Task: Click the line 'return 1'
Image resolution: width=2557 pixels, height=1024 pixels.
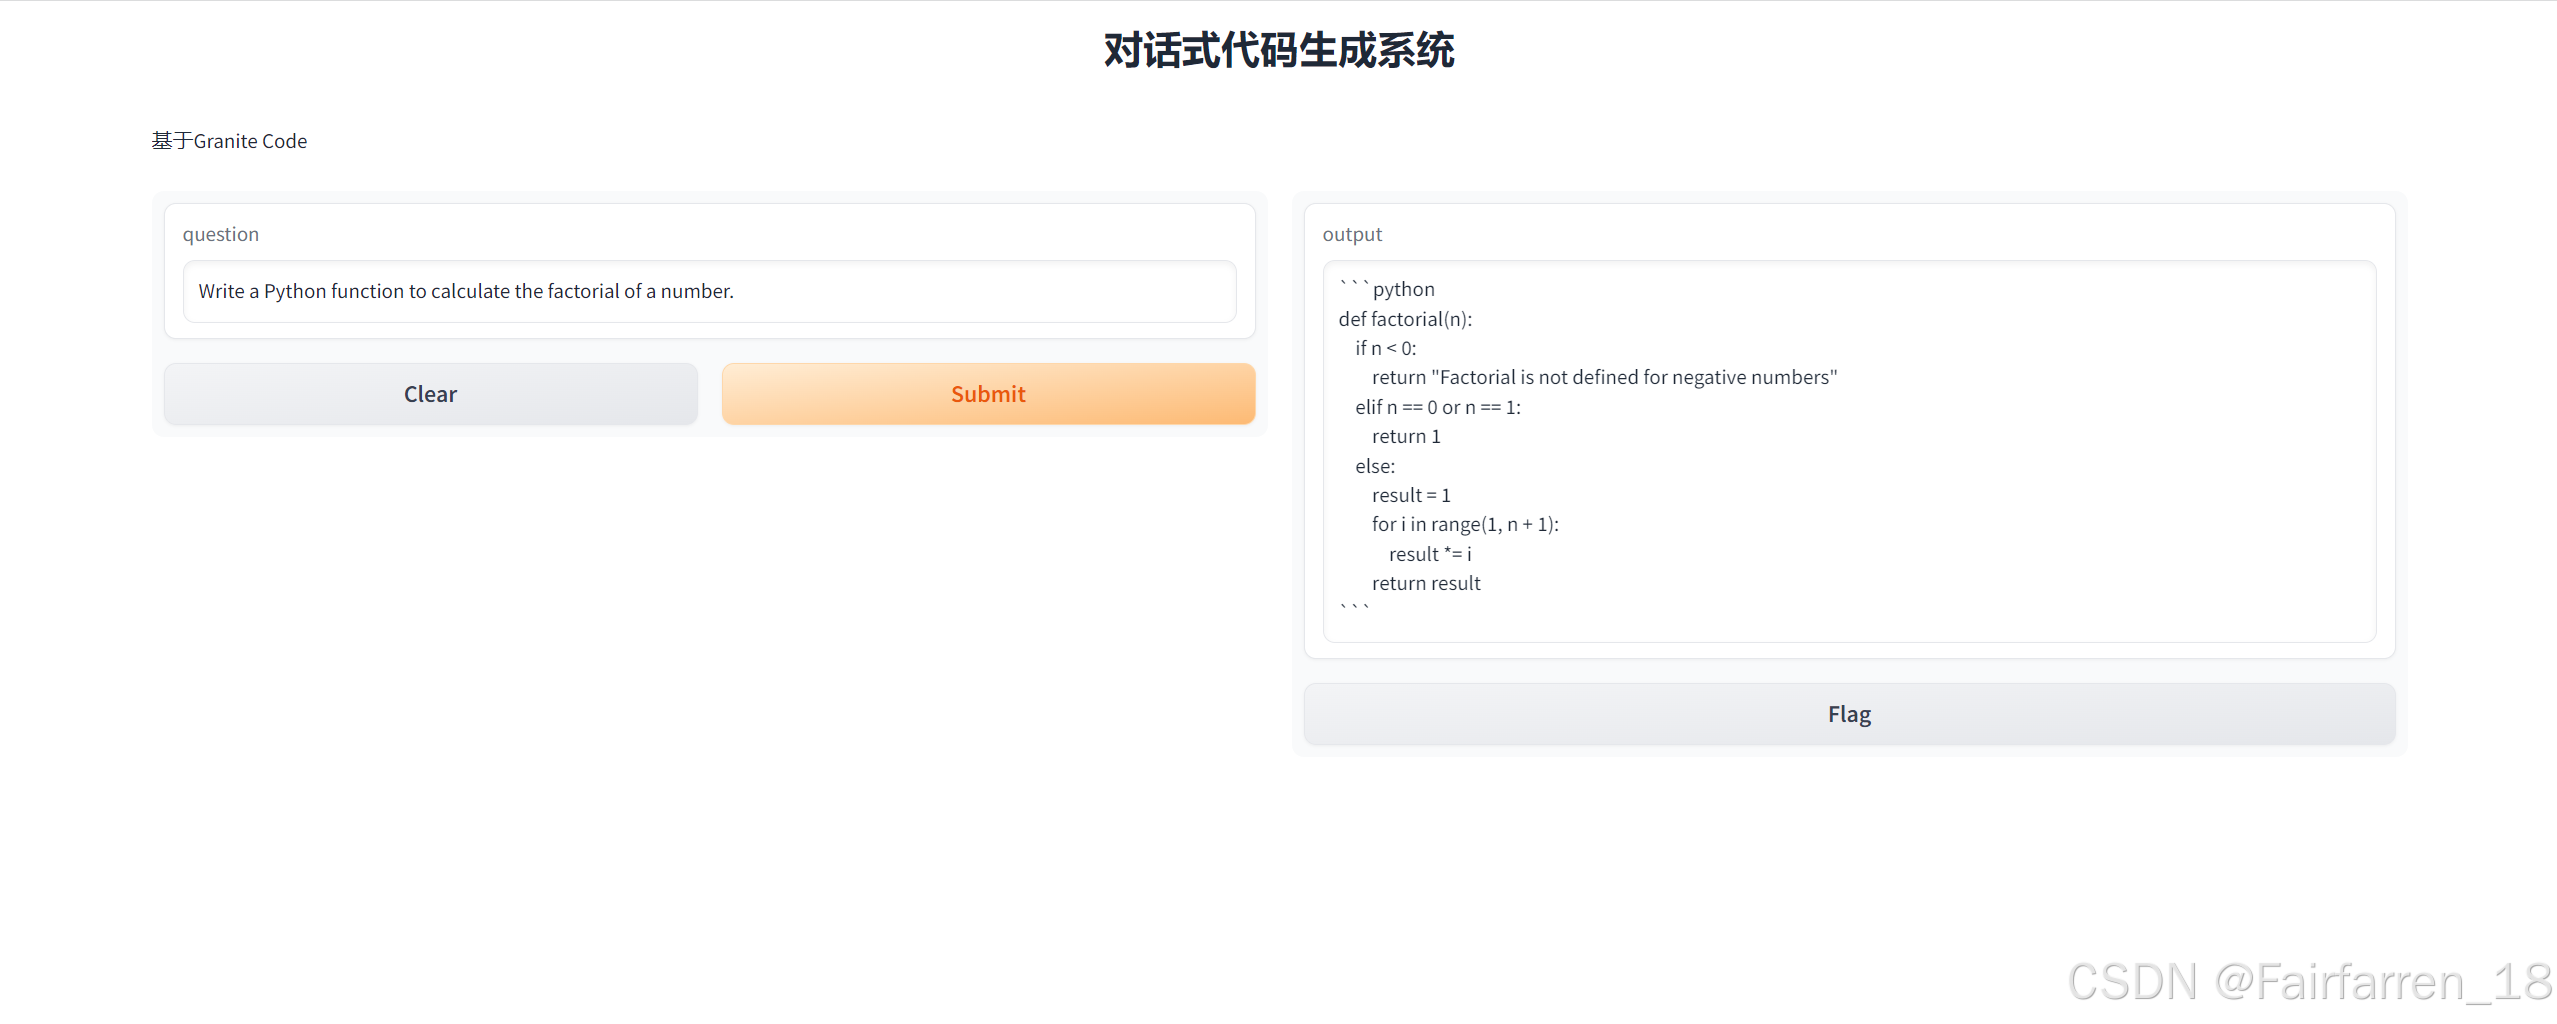Action: tap(1406, 436)
